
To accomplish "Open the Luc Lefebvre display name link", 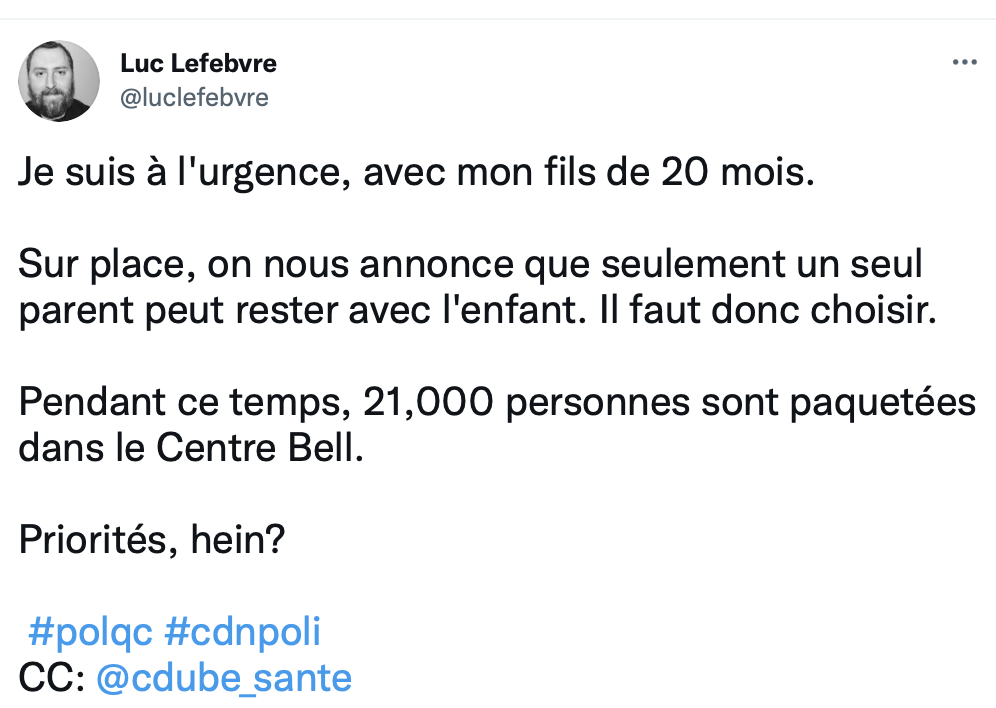I will [198, 63].
